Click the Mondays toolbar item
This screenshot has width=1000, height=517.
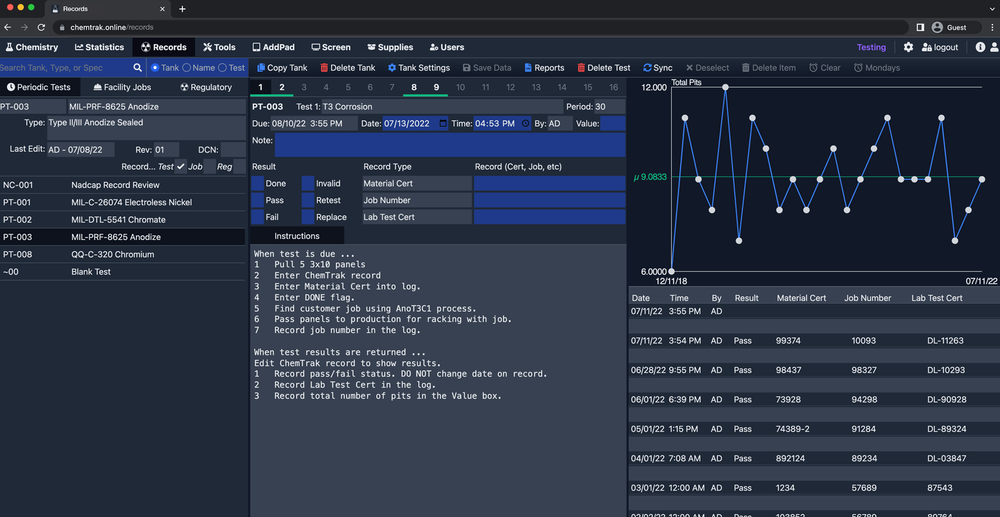coord(877,68)
